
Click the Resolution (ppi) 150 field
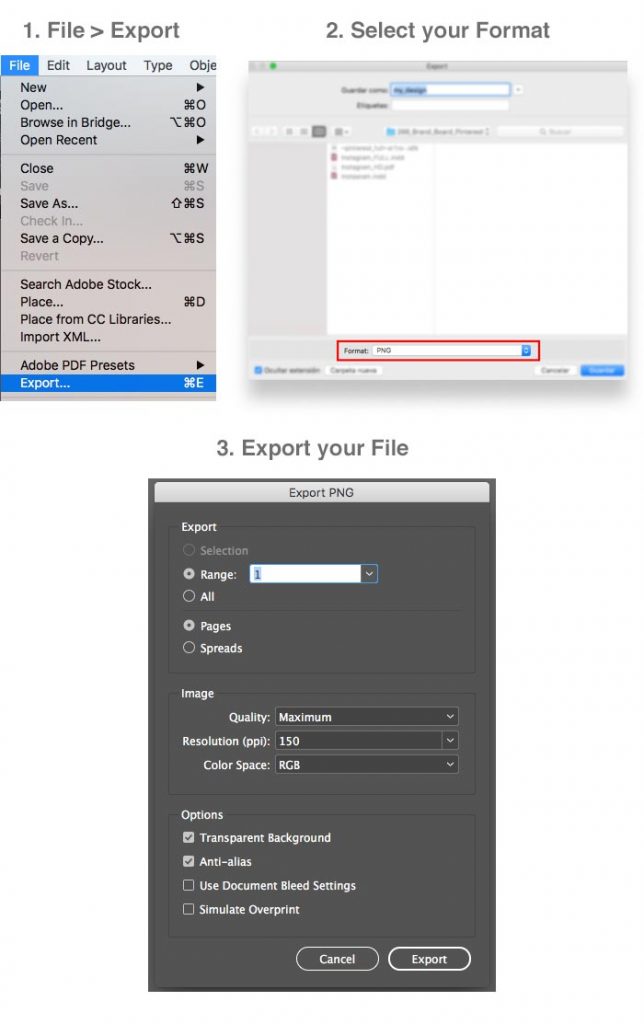coord(359,741)
